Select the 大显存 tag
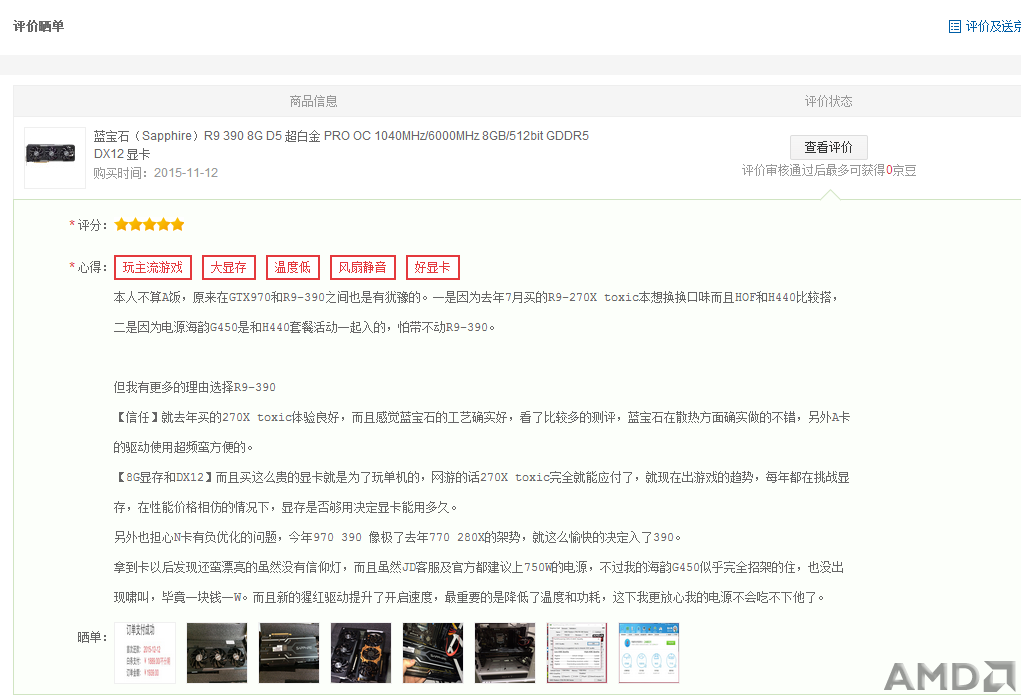Image resolution: width=1021 pixels, height=697 pixels. (229, 267)
